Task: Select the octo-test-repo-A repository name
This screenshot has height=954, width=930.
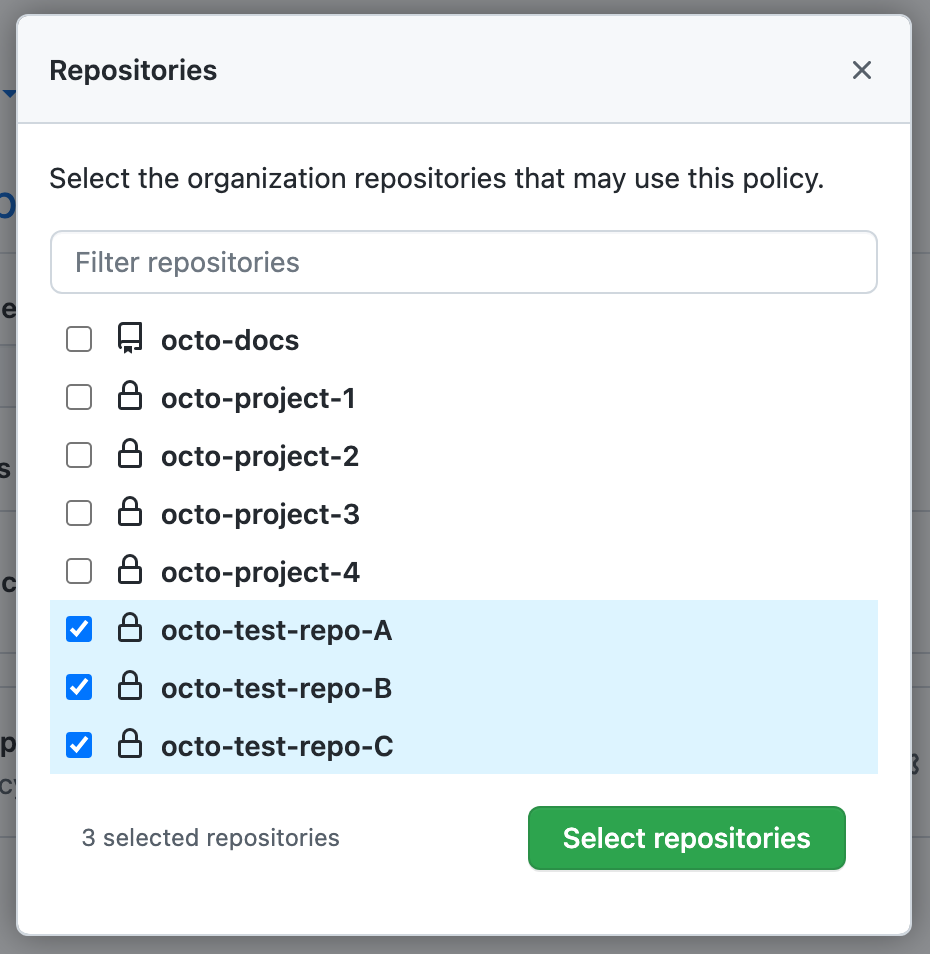Action: [x=276, y=629]
